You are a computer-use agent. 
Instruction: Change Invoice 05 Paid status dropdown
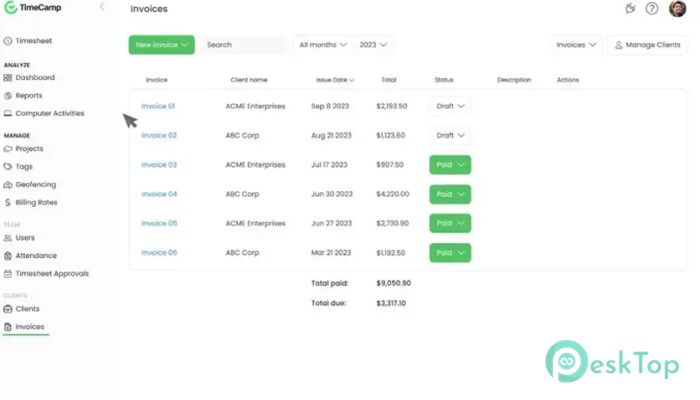tap(450, 223)
